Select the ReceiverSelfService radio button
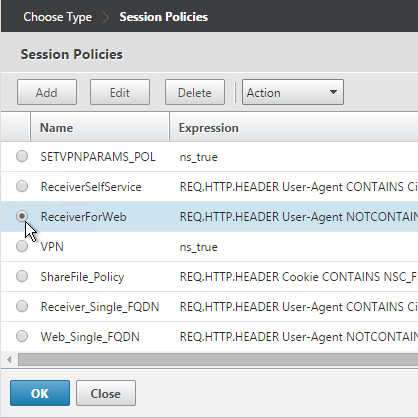The height and width of the screenshot is (418, 418). [22, 186]
